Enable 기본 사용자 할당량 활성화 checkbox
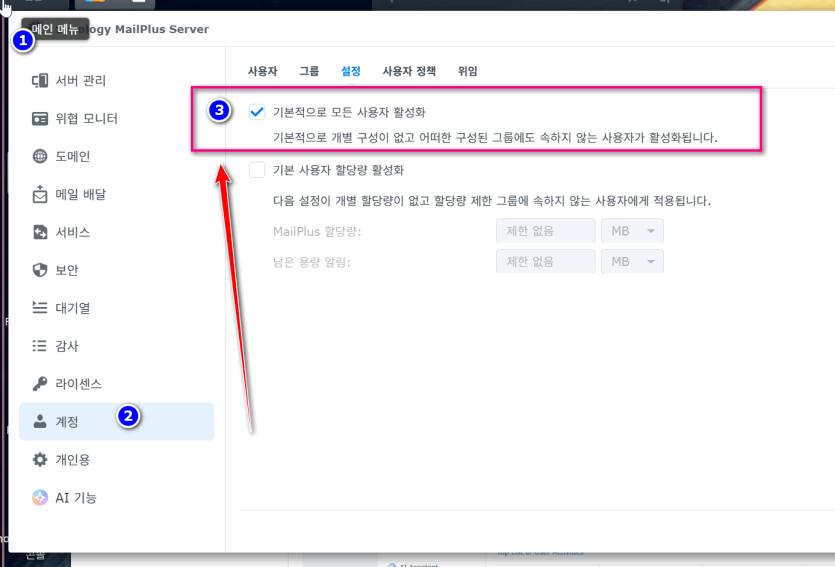This screenshot has height=567, width=835. [257, 170]
